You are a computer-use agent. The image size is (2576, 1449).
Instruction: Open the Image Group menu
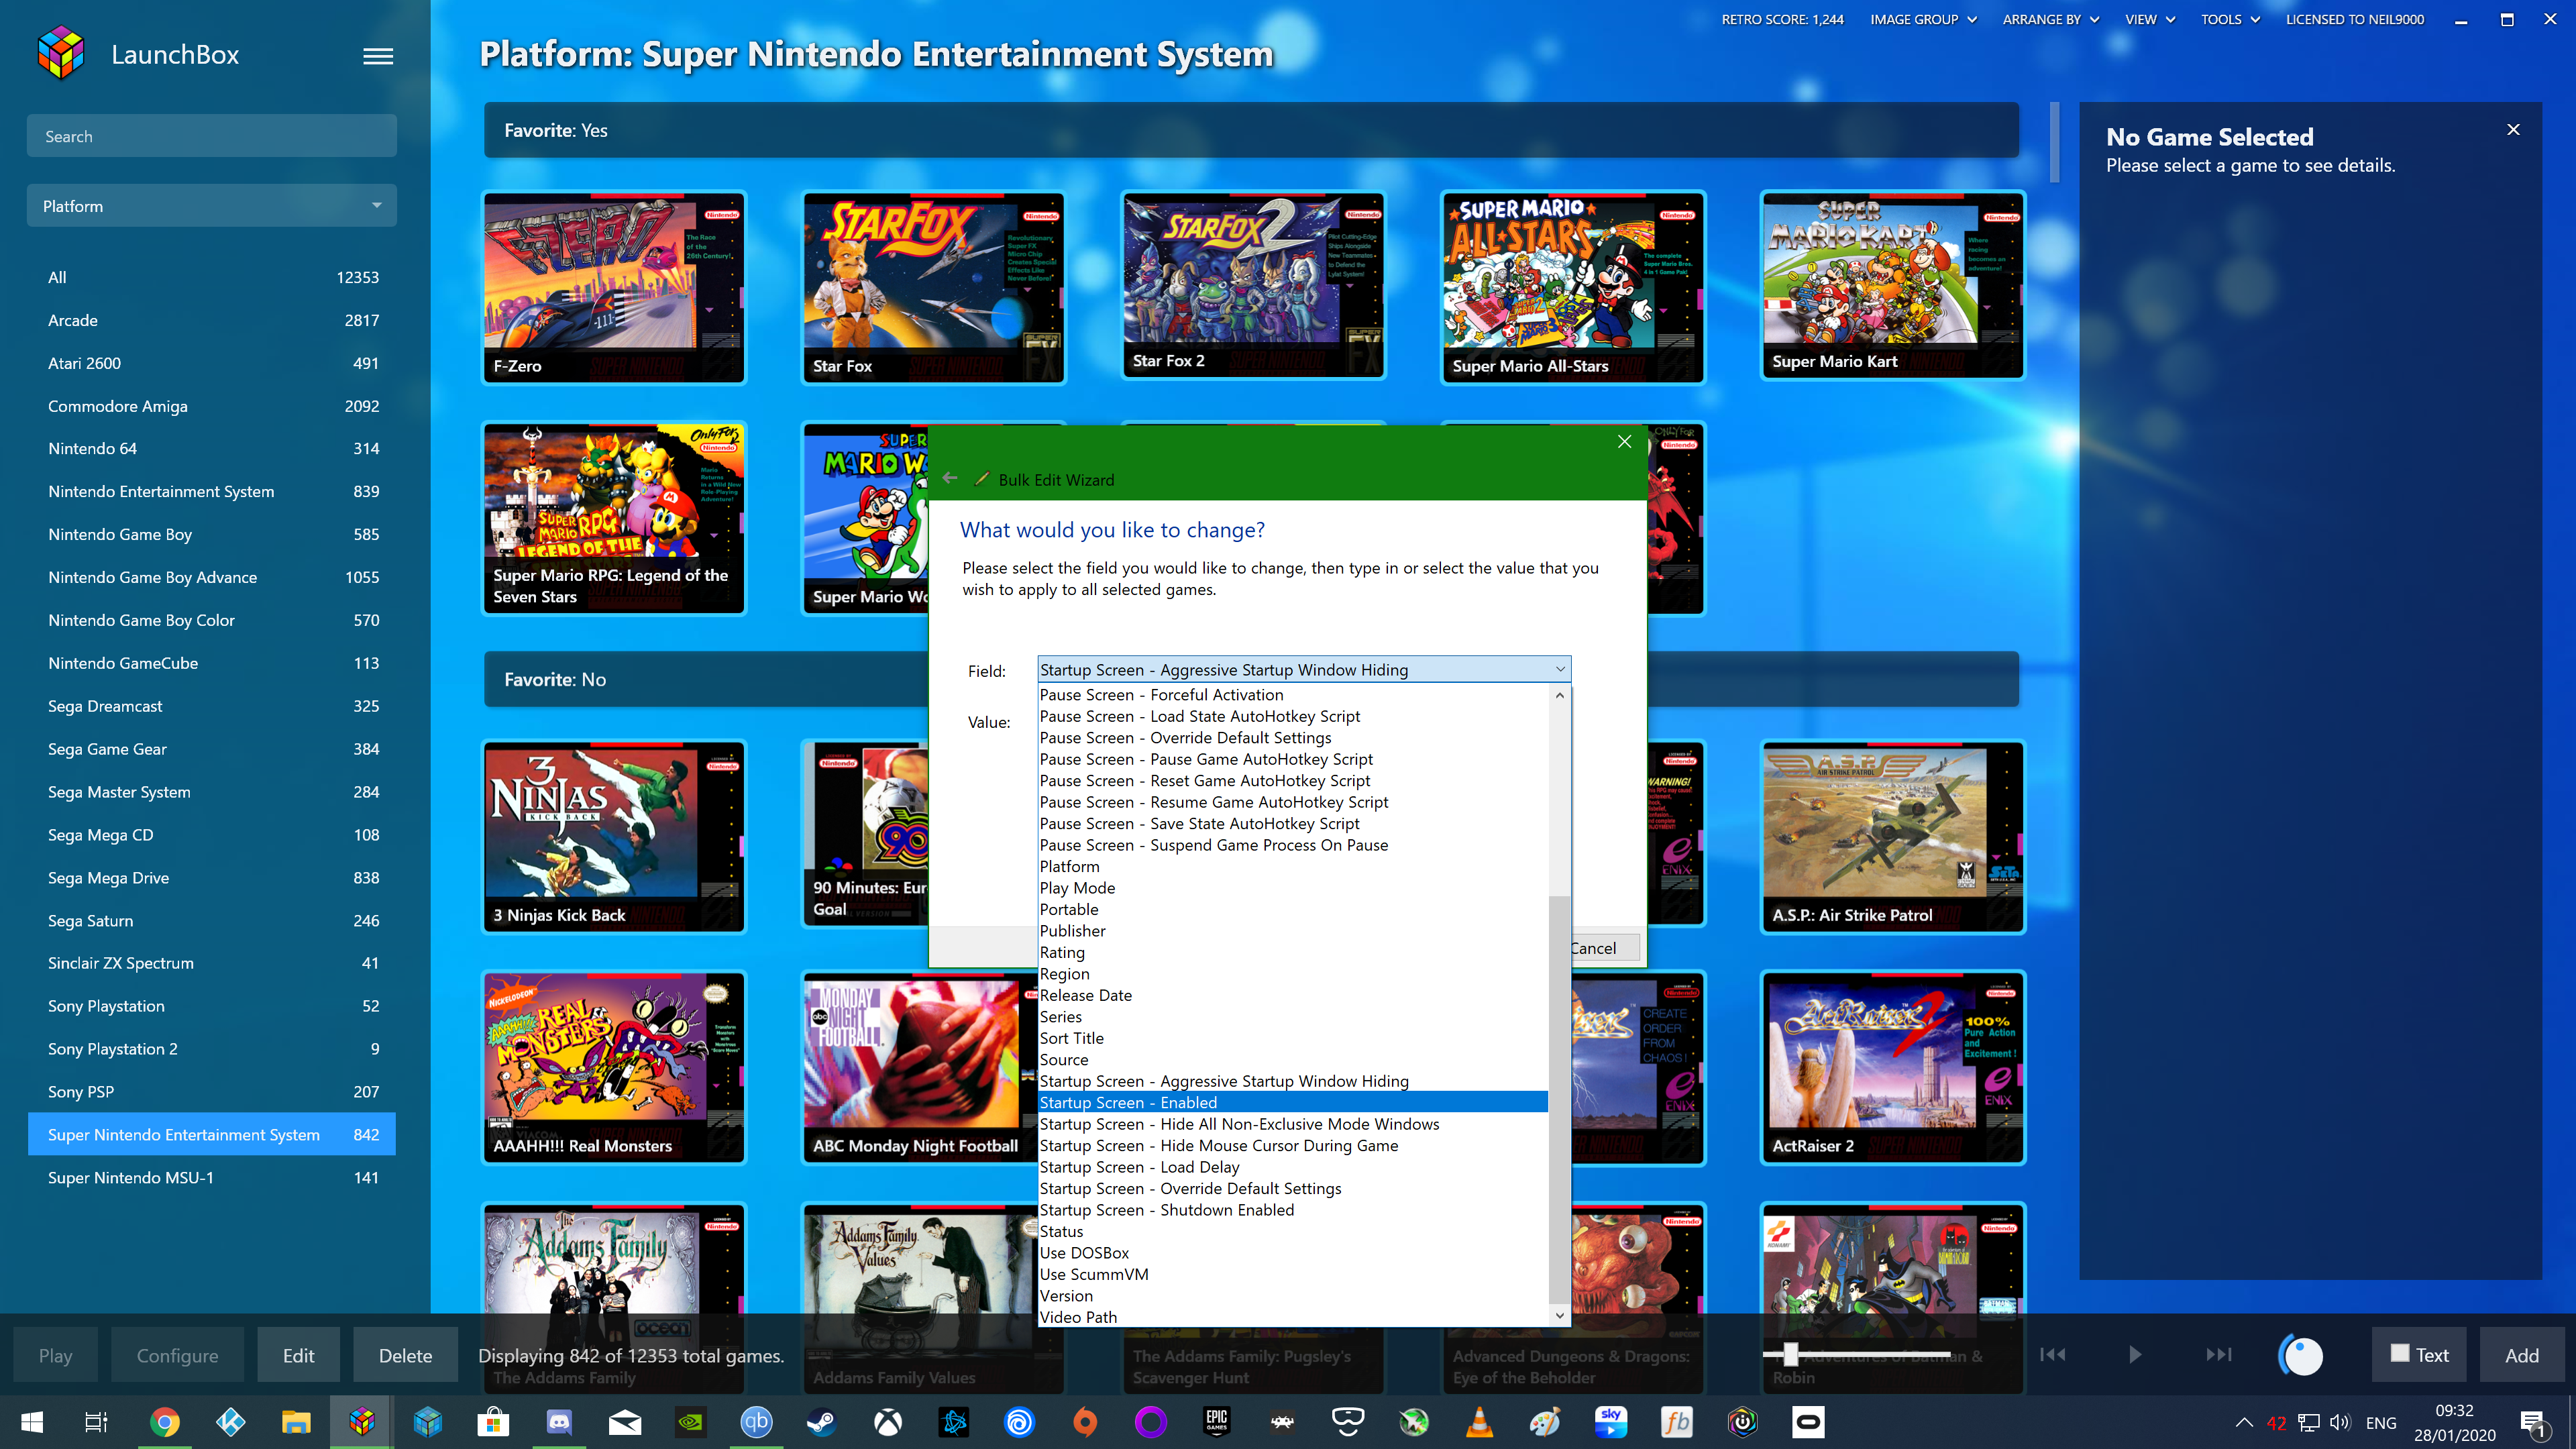pyautogui.click(x=1922, y=19)
